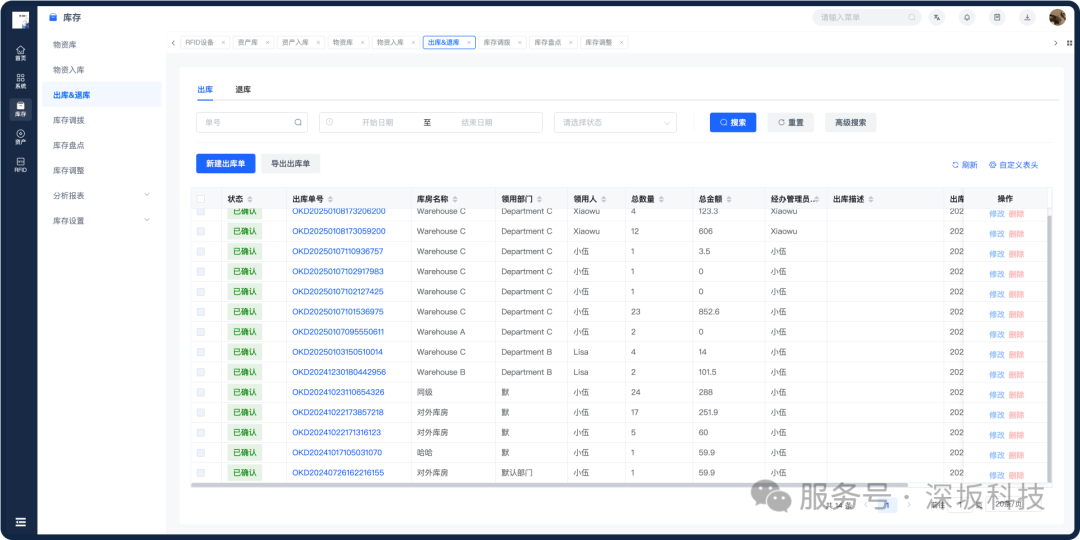The width and height of the screenshot is (1080, 540).
Task: Open the tab grid menu icon
Action: (x=1070, y=43)
